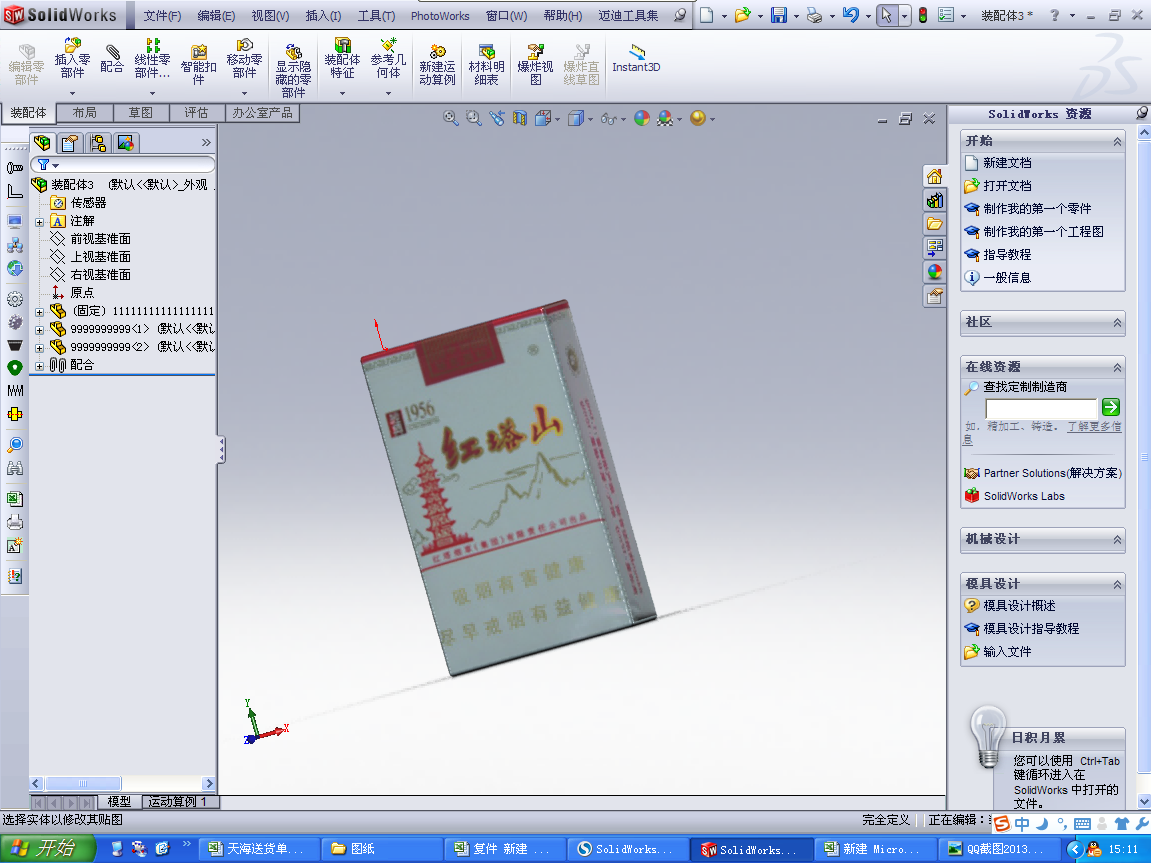The image size is (1151, 863).
Task: Click the Previous View icon
Action: [497, 118]
